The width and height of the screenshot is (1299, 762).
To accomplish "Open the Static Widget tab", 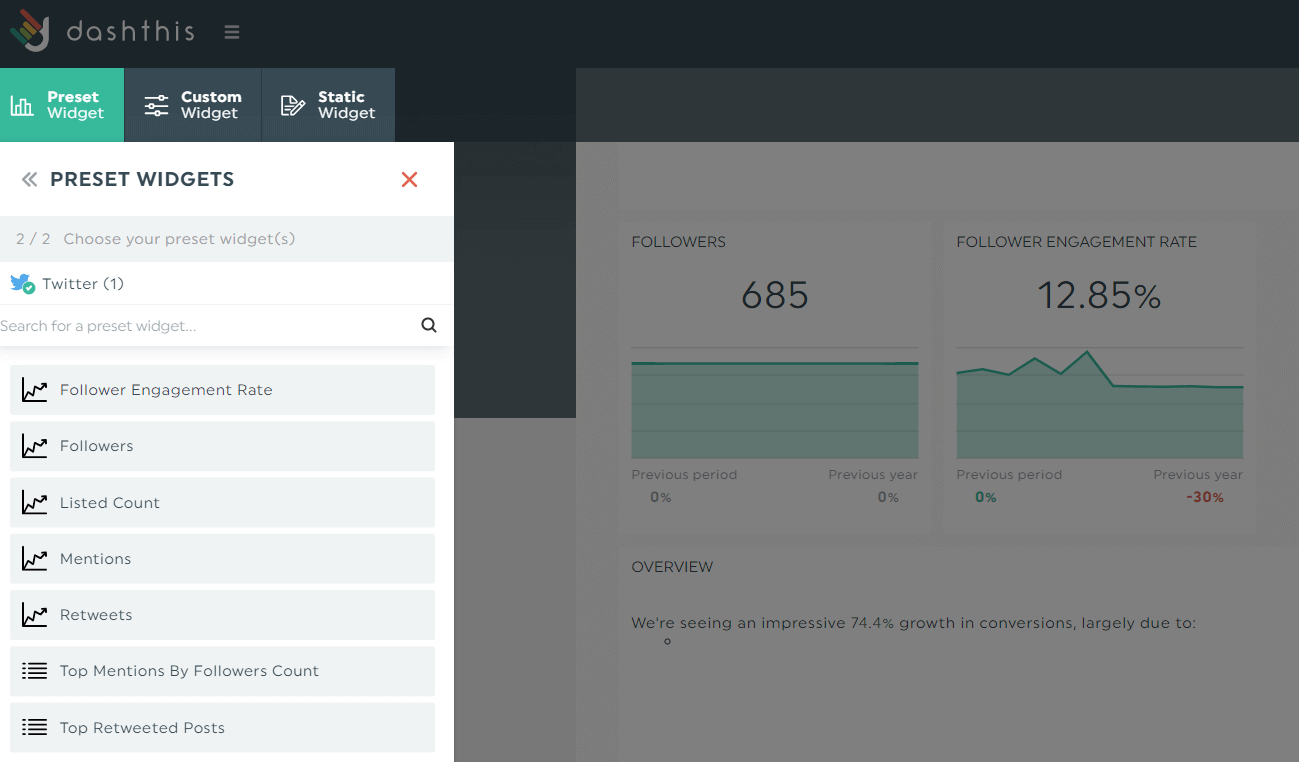I will [x=328, y=105].
